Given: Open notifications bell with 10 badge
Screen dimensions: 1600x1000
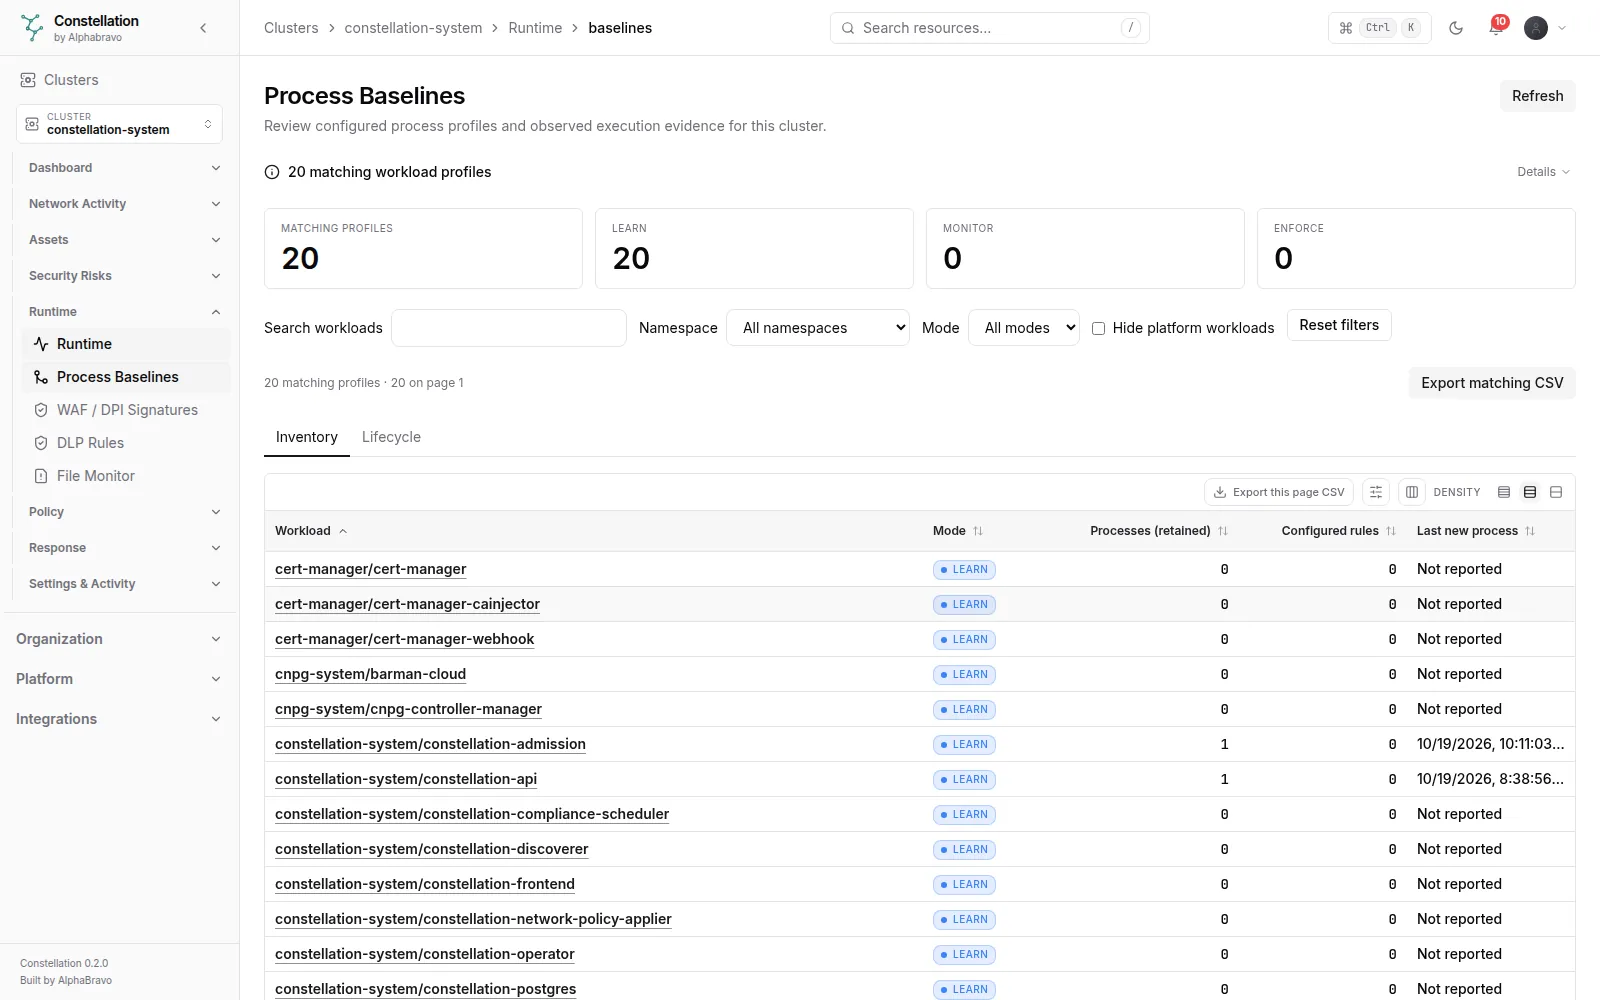Looking at the screenshot, I should pyautogui.click(x=1496, y=27).
